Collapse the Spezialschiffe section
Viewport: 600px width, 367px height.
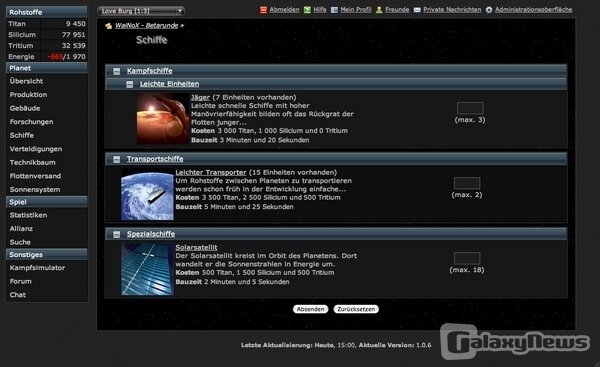(x=116, y=234)
